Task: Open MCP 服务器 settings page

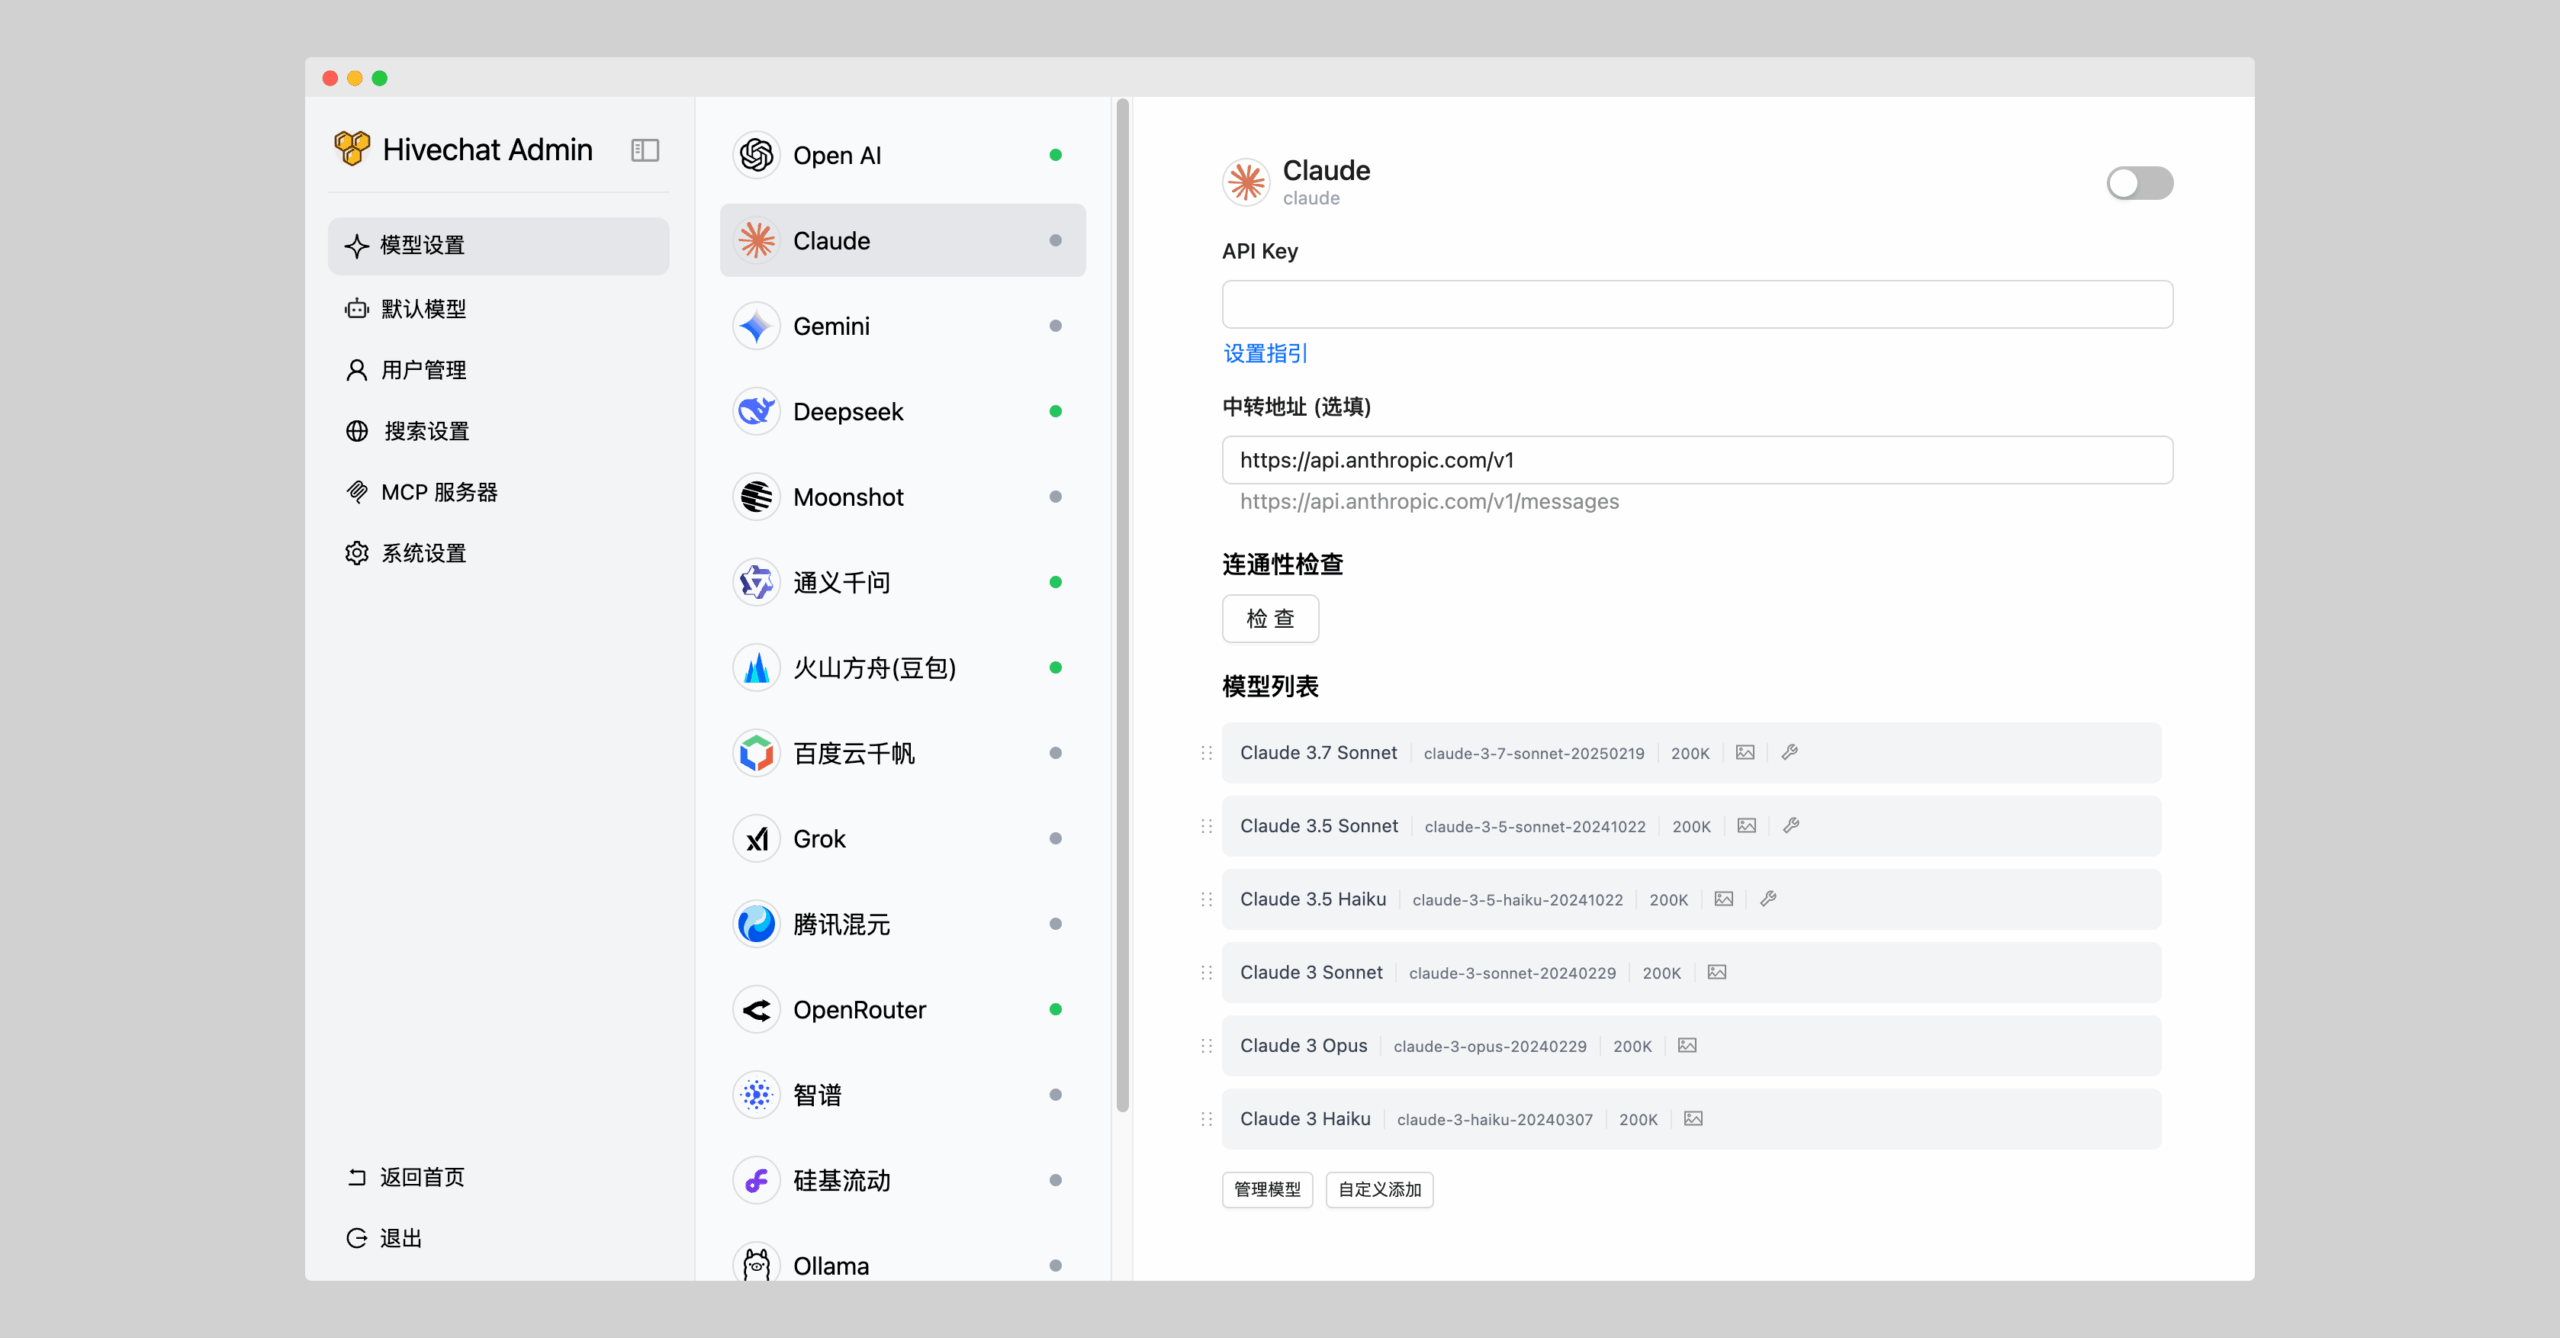Action: click(438, 492)
